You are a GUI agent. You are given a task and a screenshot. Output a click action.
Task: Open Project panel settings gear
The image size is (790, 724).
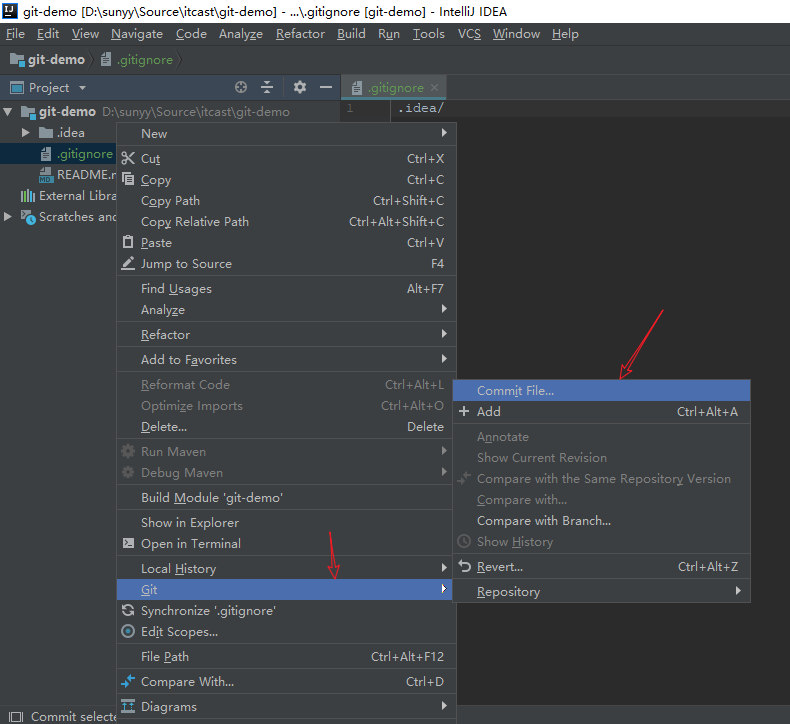(299, 88)
